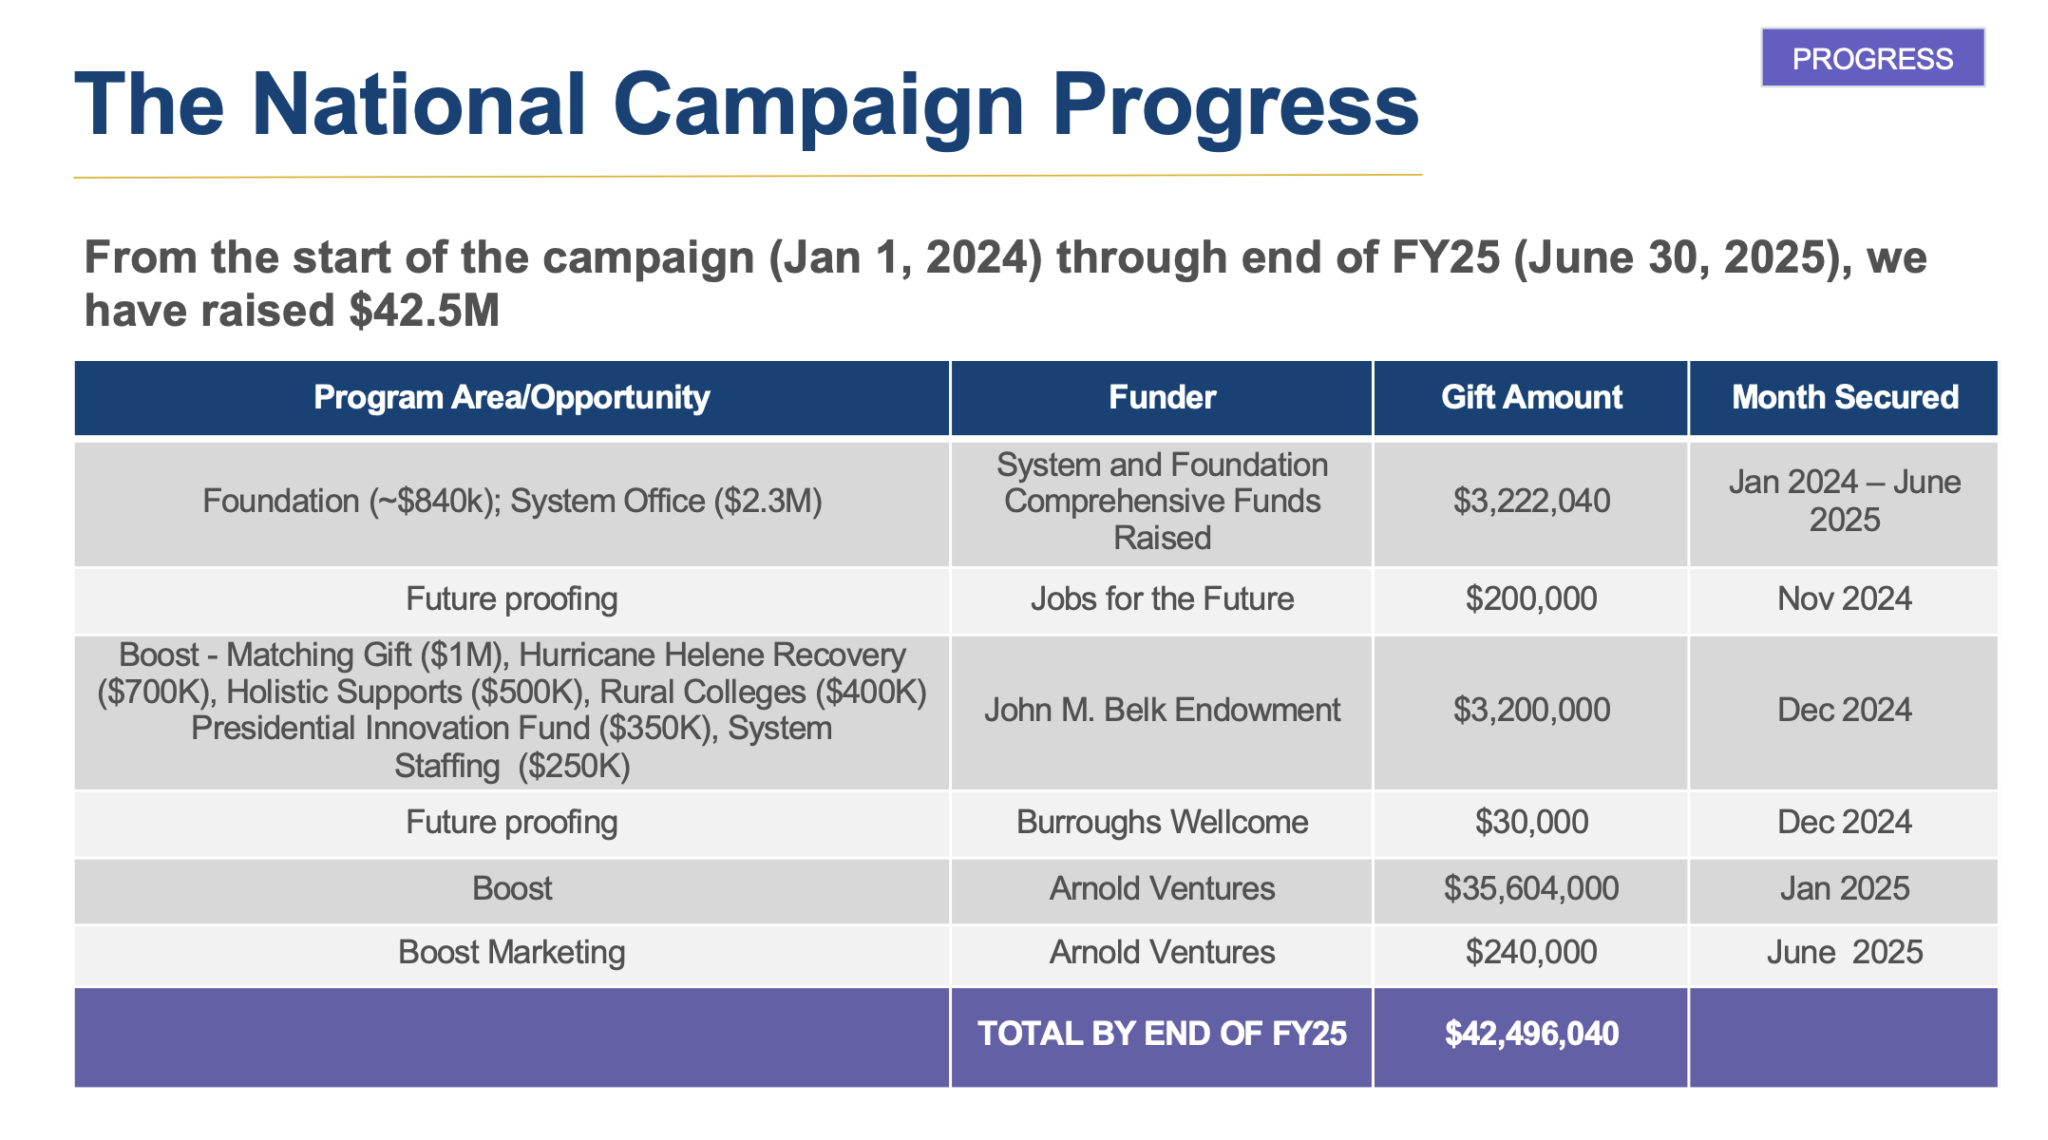
Task: Click the slide title National Campaign Progress
Action: click(746, 105)
